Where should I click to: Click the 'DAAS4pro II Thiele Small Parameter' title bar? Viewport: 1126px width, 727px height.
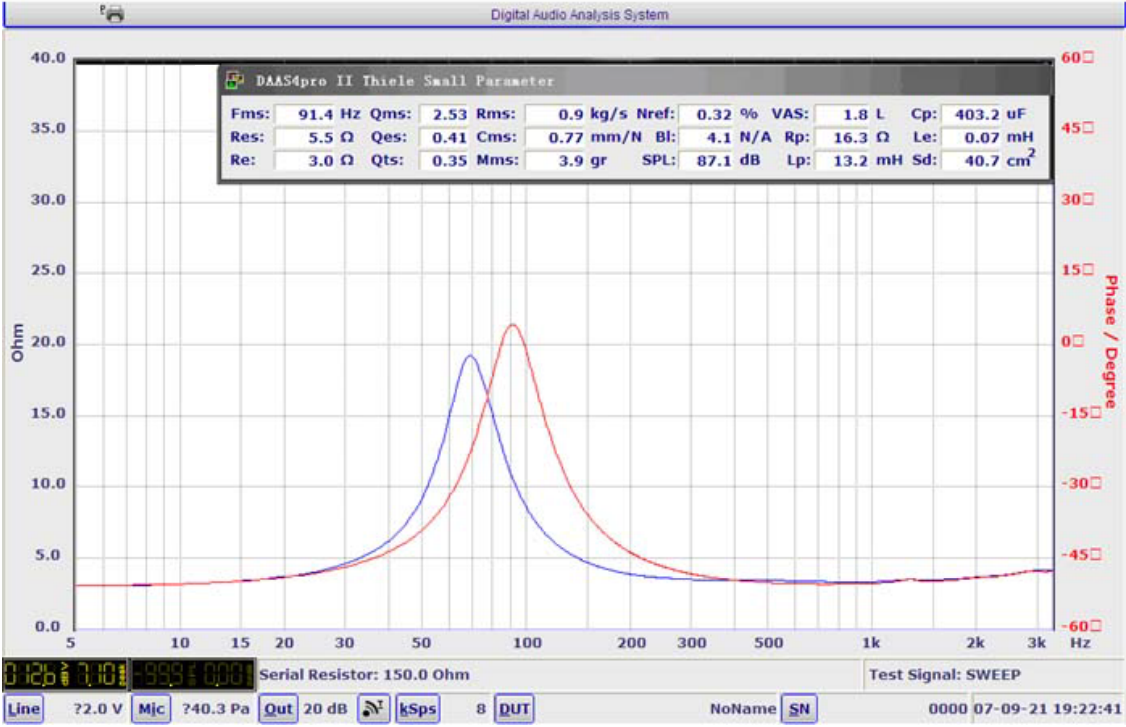click(x=635, y=80)
